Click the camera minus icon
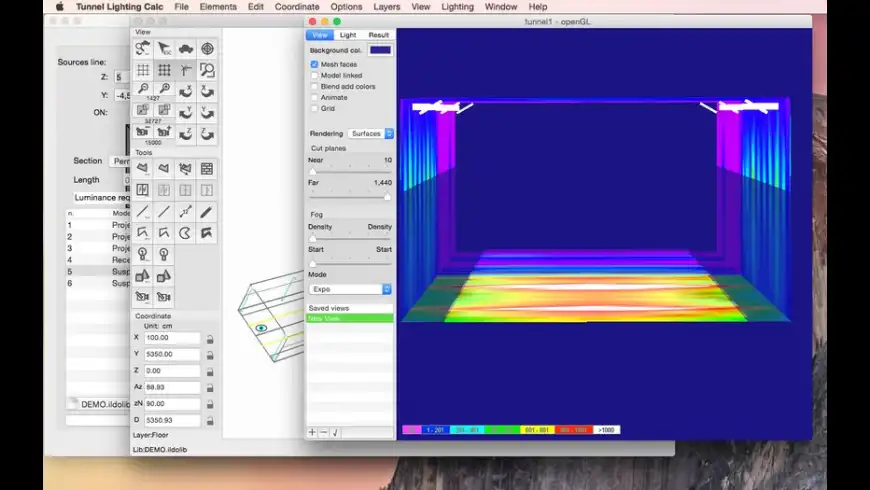870x490 pixels. pyautogui.click(x=143, y=132)
